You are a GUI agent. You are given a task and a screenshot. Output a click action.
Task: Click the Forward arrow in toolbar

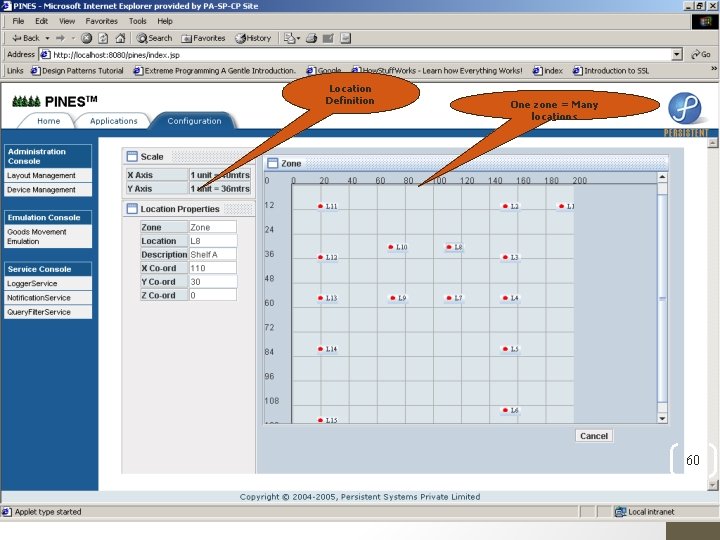pos(60,38)
